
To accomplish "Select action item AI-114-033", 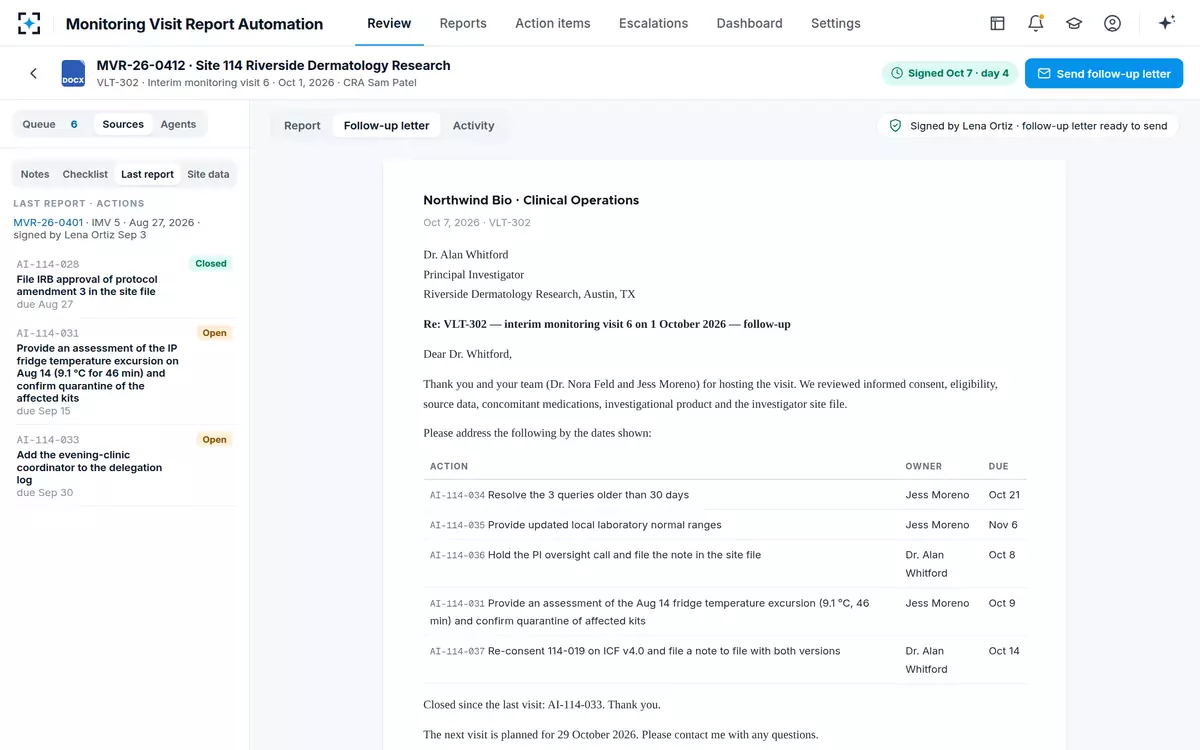I will pos(124,466).
